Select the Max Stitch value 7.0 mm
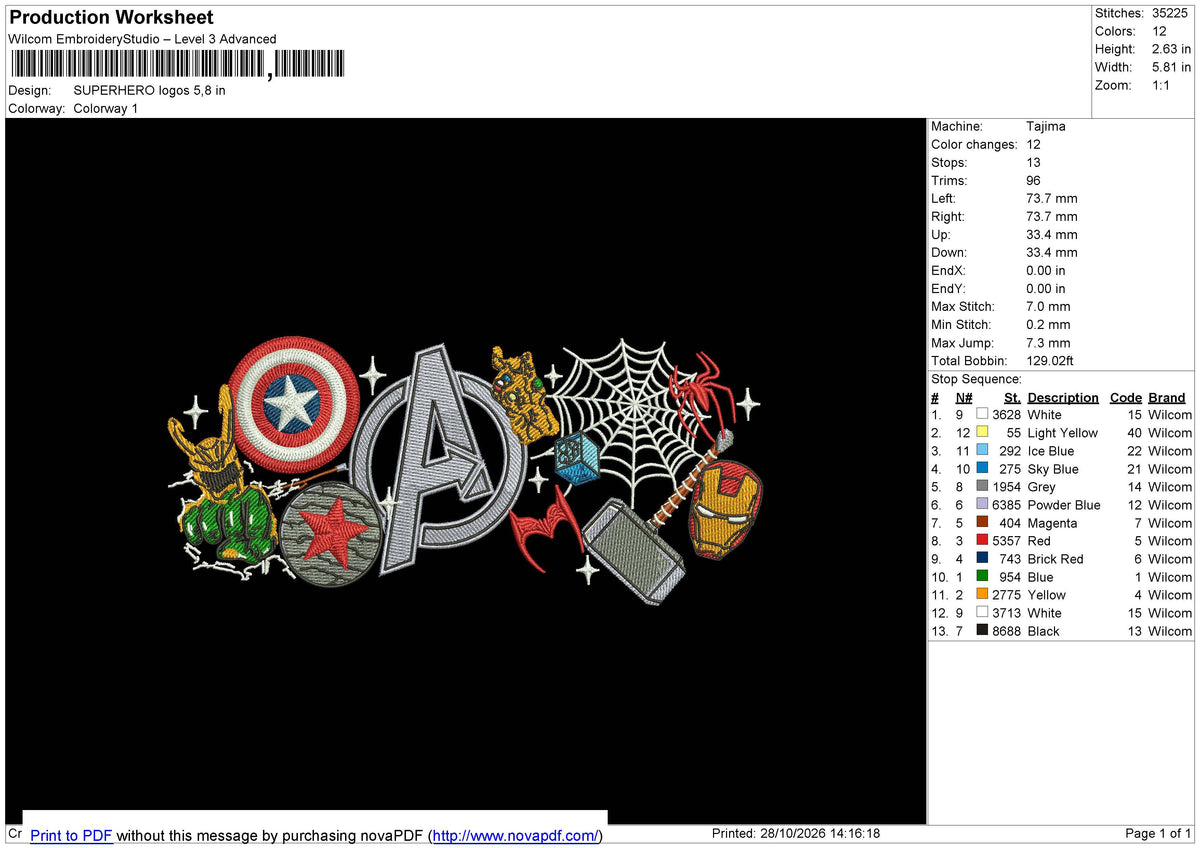Screen dimensions: 1200x848 tap(1048, 306)
